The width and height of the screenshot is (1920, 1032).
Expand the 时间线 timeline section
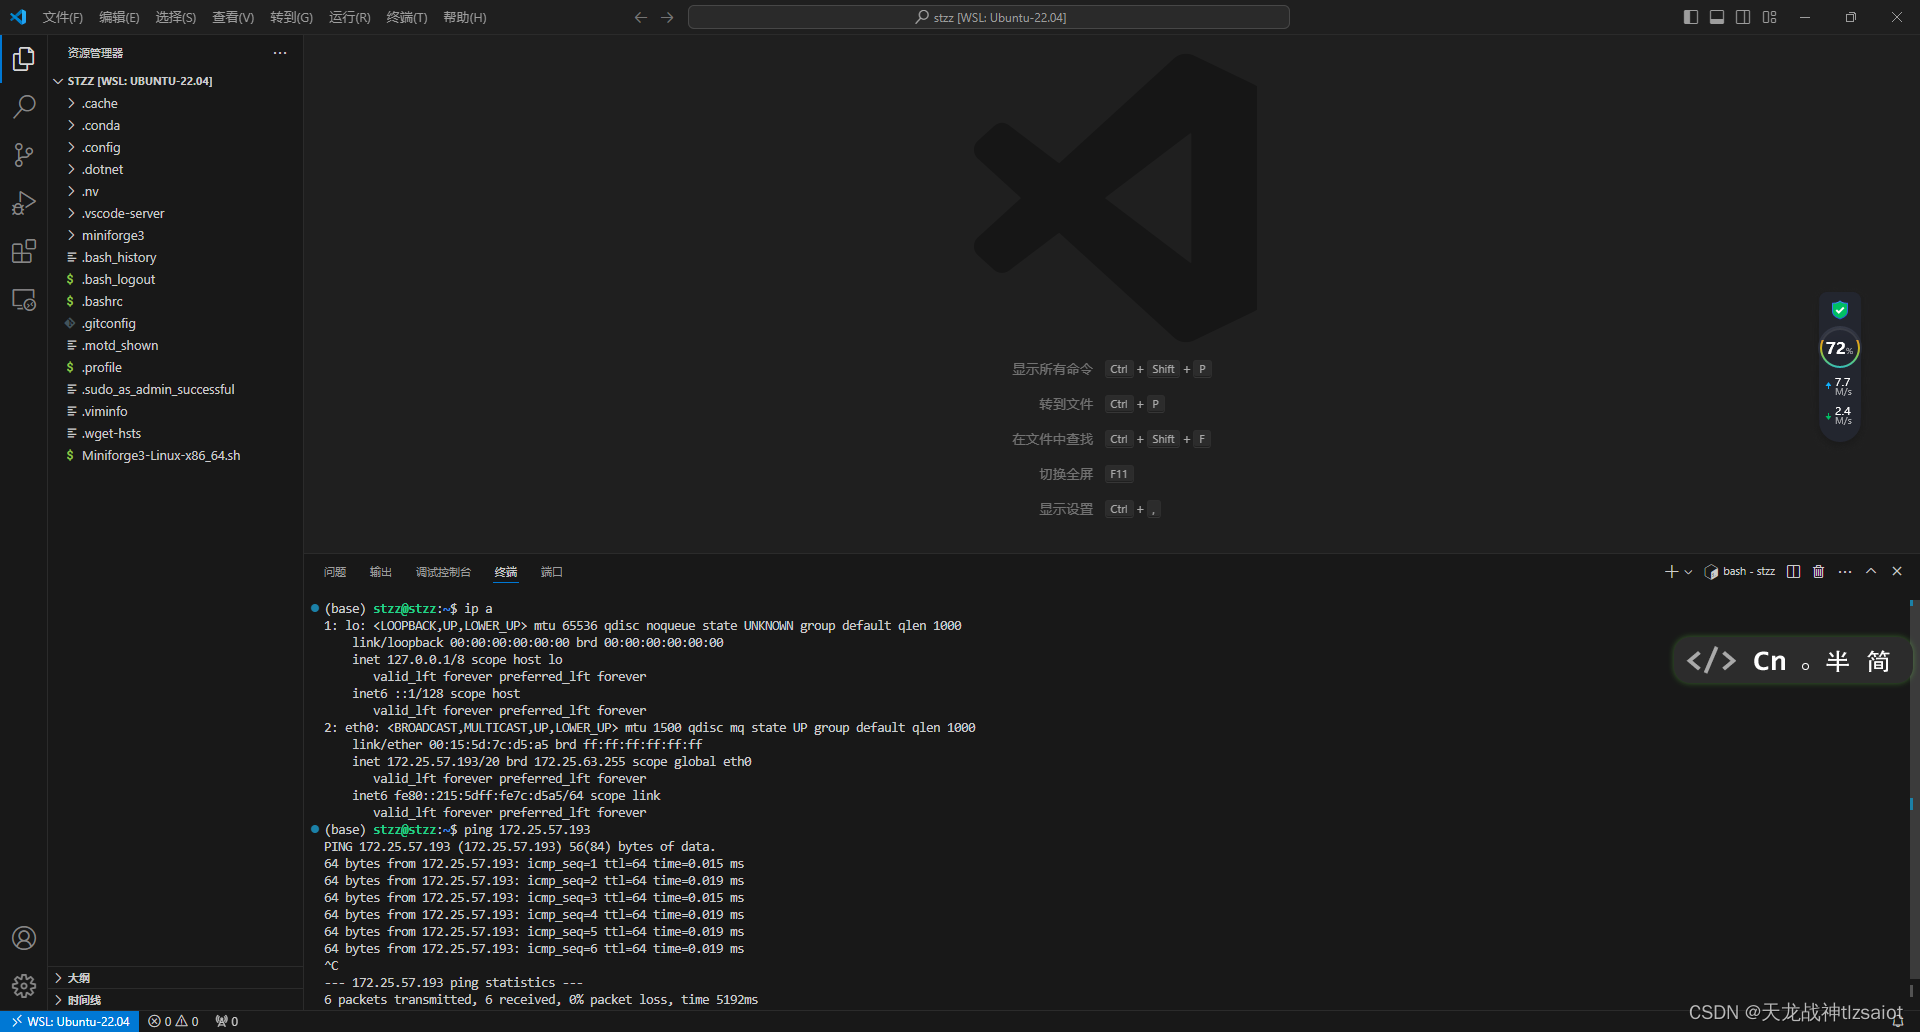pos(176,1000)
